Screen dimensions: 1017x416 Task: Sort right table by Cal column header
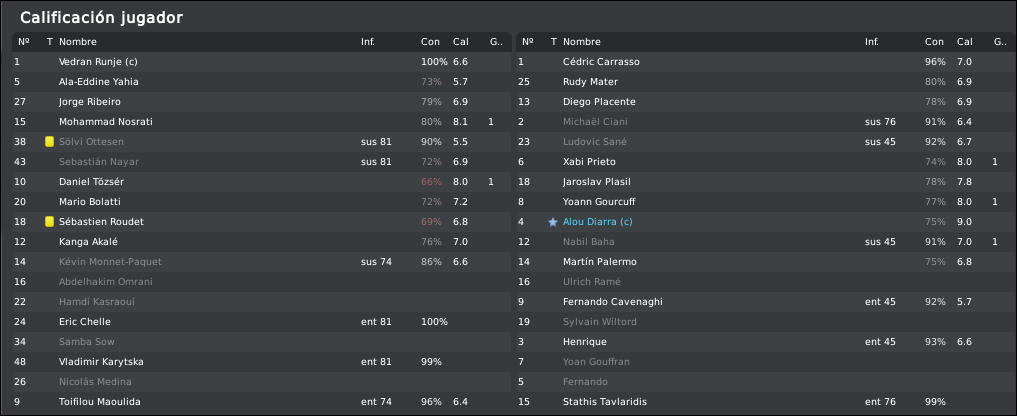pyautogui.click(x=964, y=42)
